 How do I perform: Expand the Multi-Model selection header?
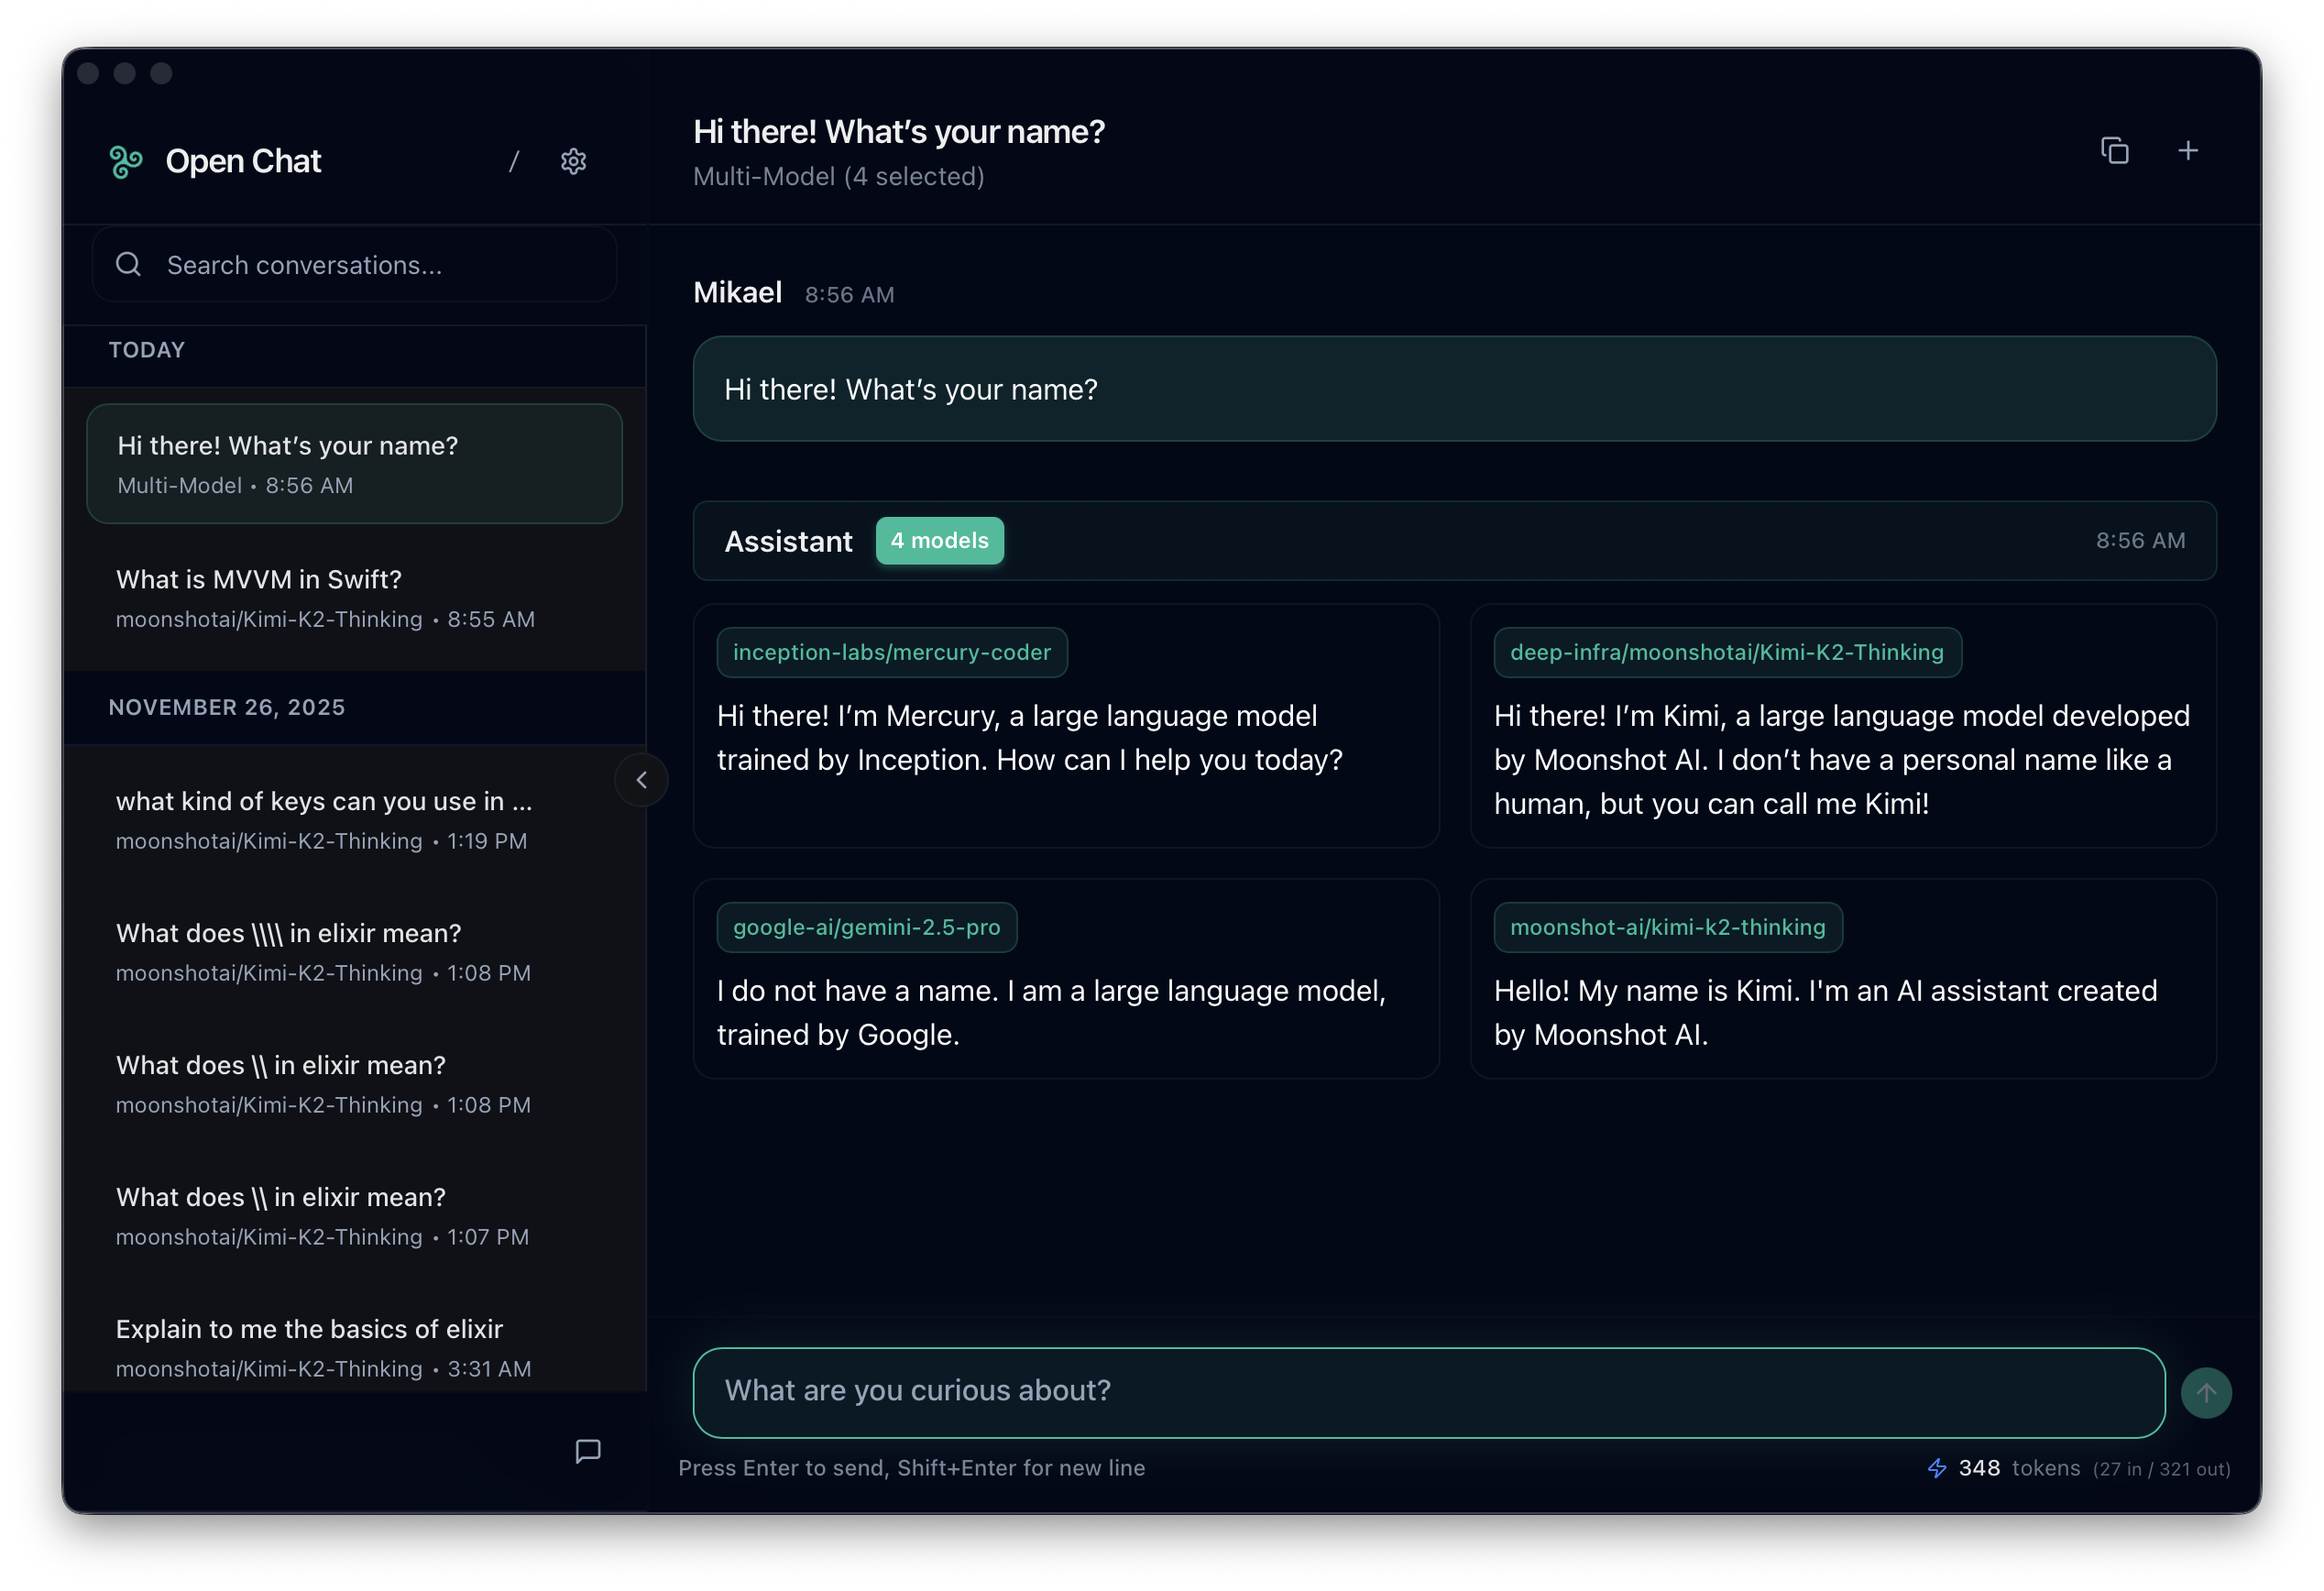click(839, 176)
